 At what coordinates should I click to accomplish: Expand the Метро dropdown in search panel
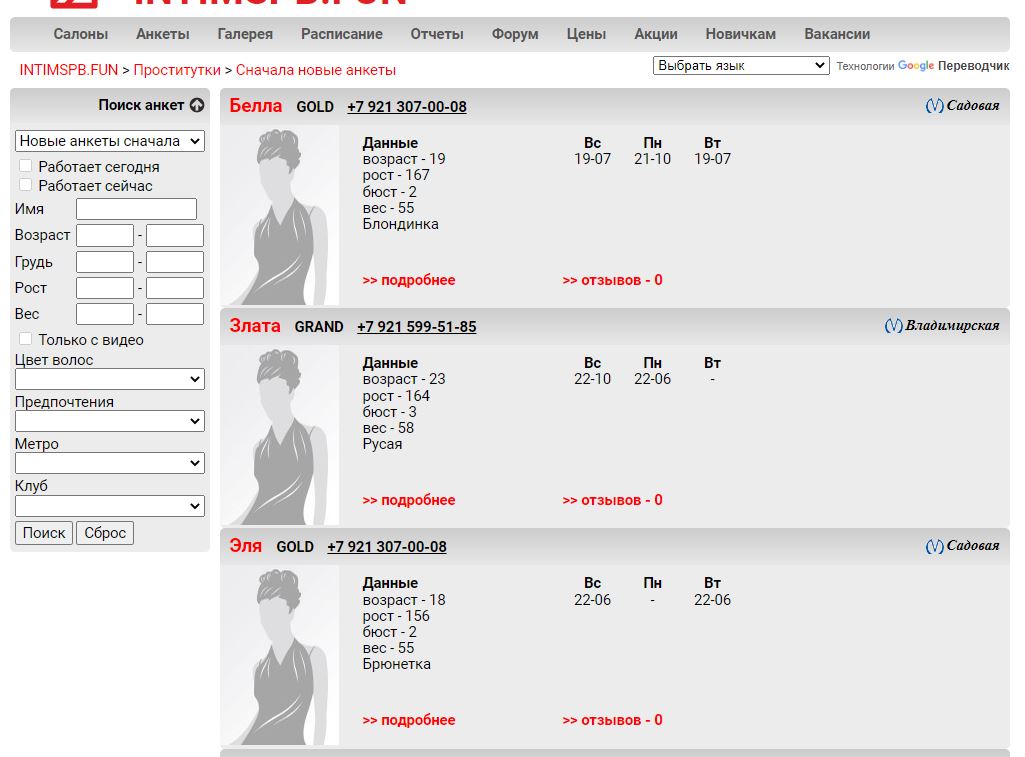(x=110, y=463)
